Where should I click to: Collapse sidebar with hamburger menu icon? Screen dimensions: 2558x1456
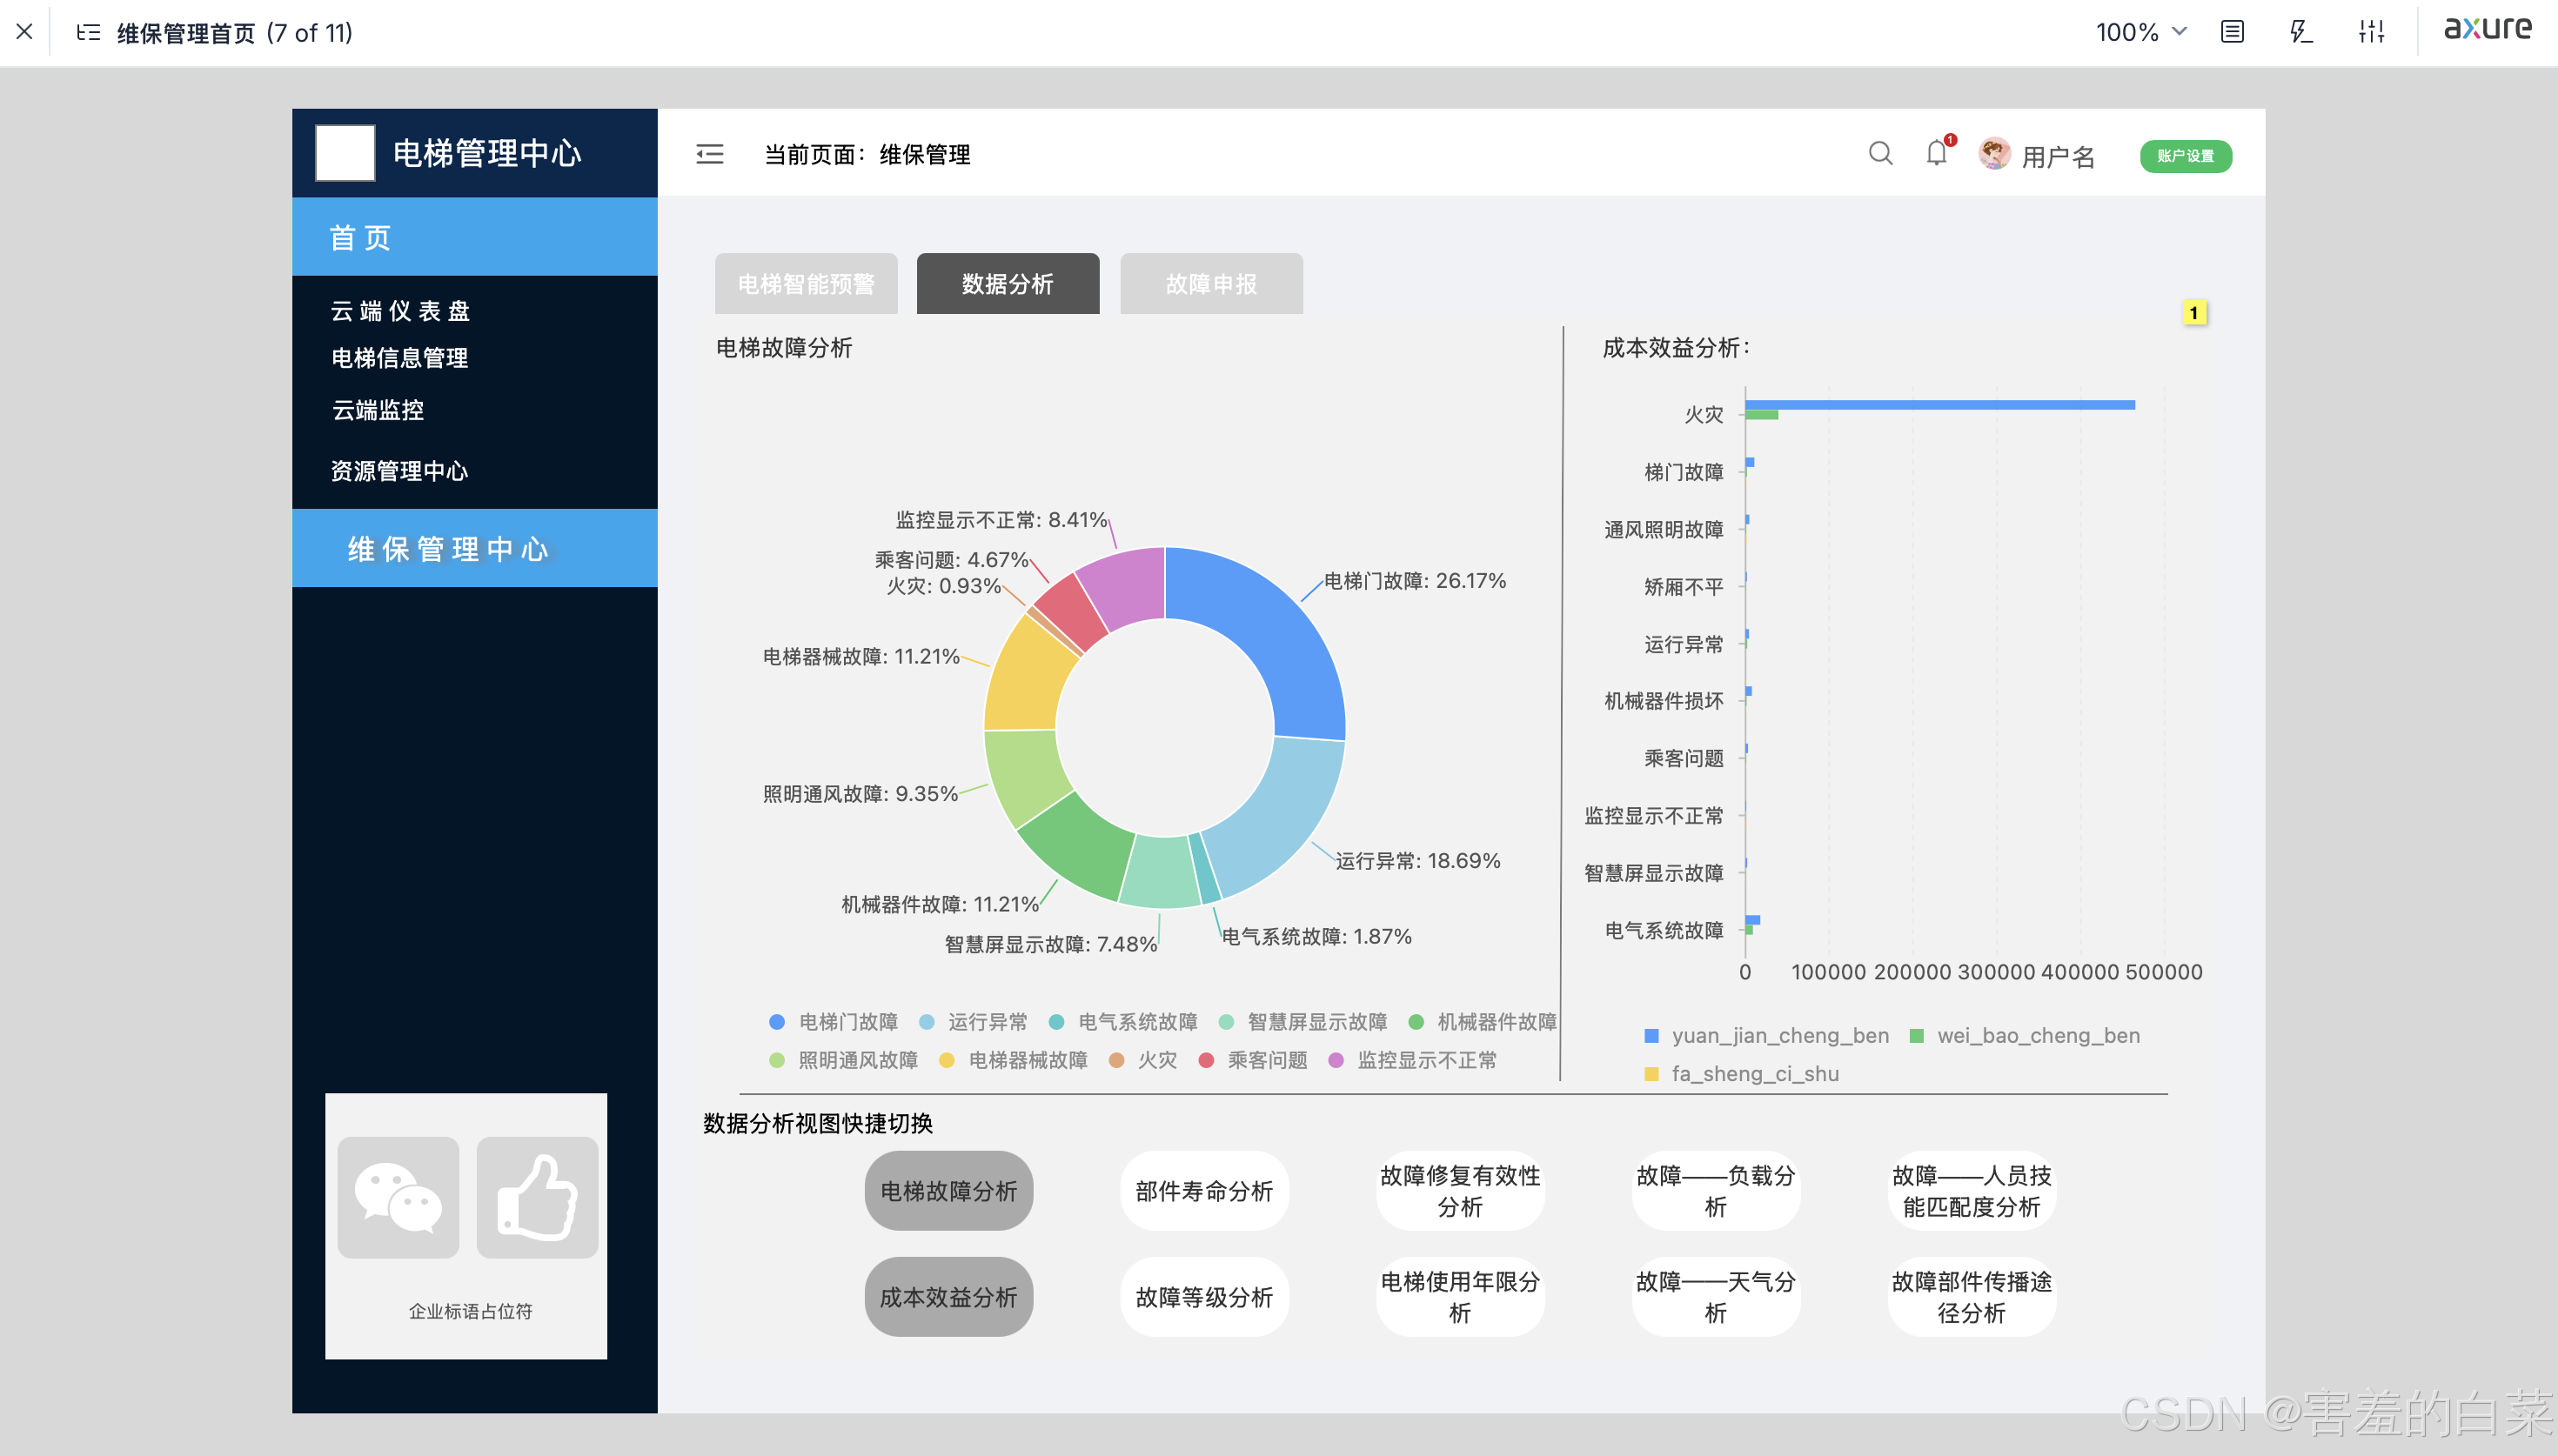(x=709, y=154)
